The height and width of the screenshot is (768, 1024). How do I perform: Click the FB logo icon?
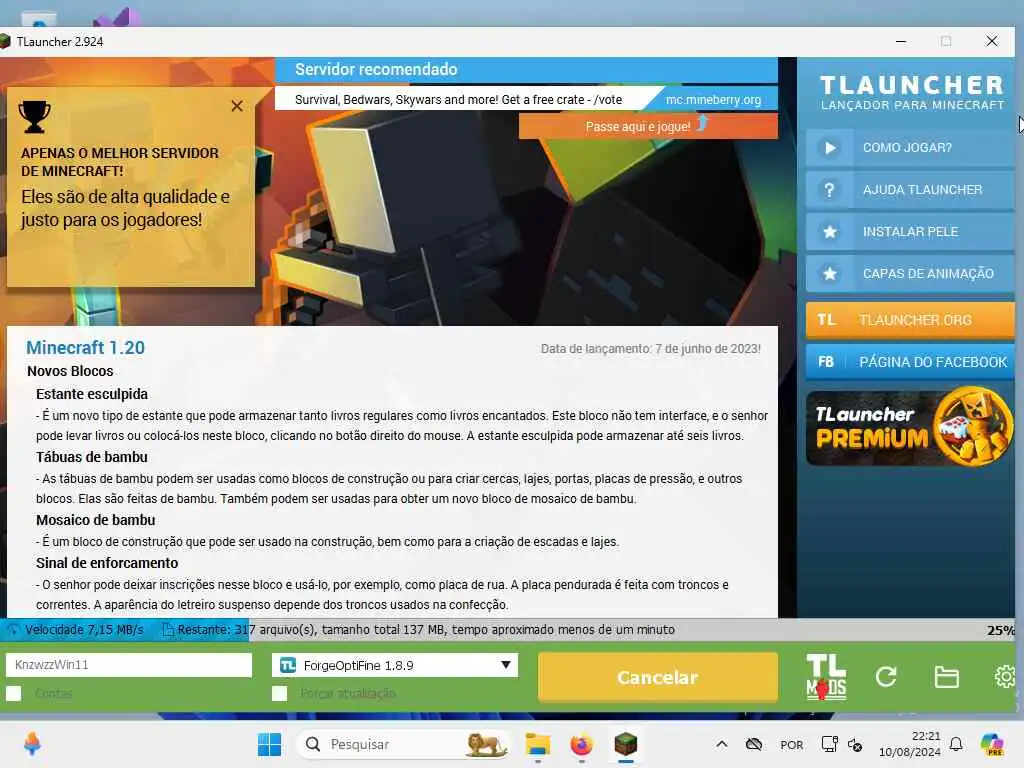(826, 362)
